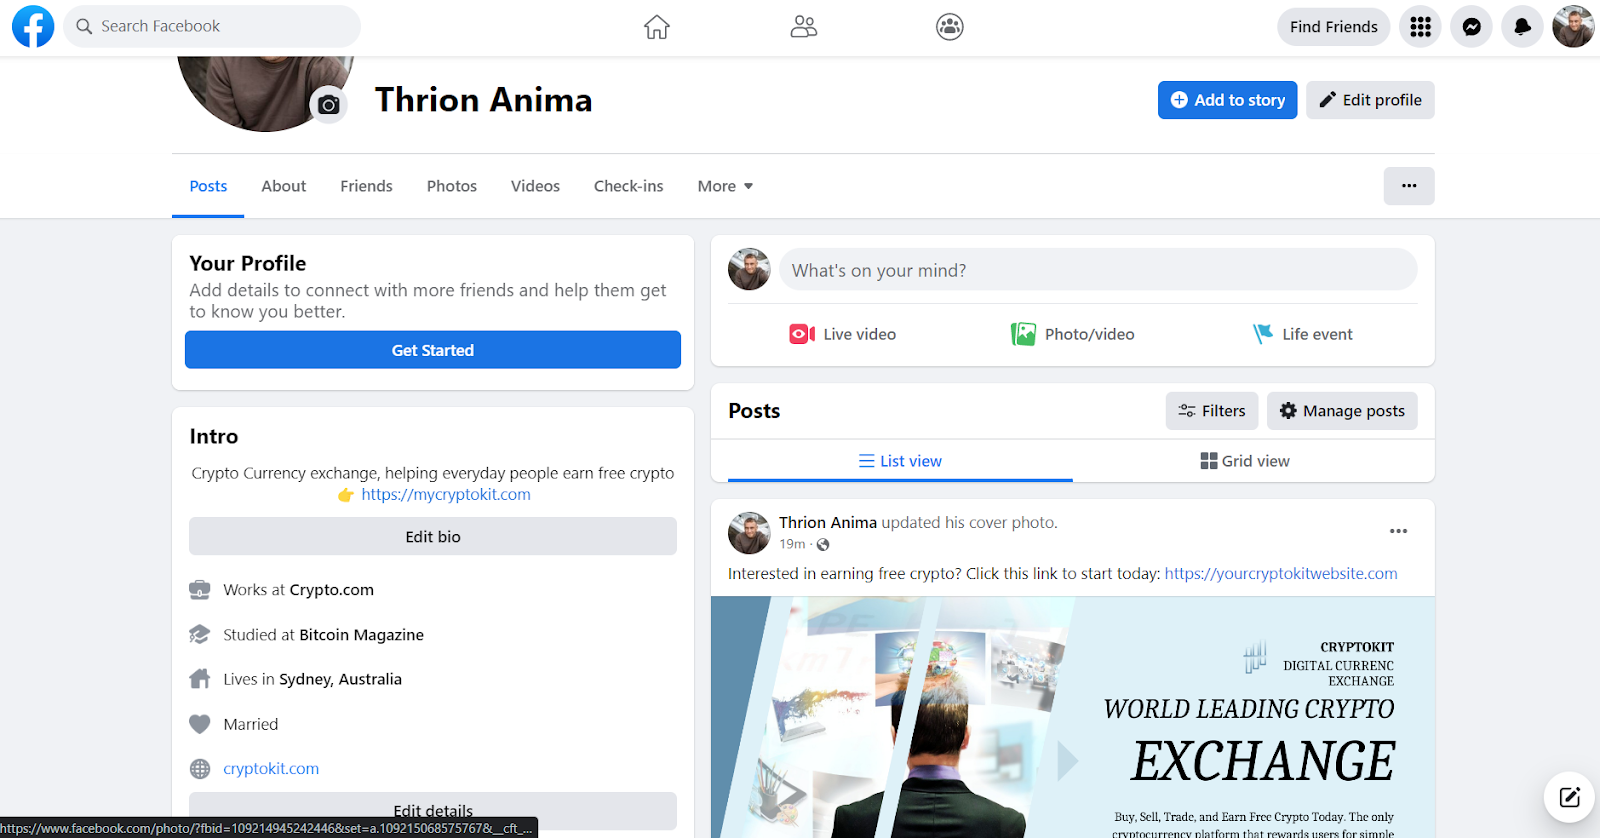Open the Groups icon in top navigation
The height and width of the screenshot is (838, 1600).
[x=950, y=27]
